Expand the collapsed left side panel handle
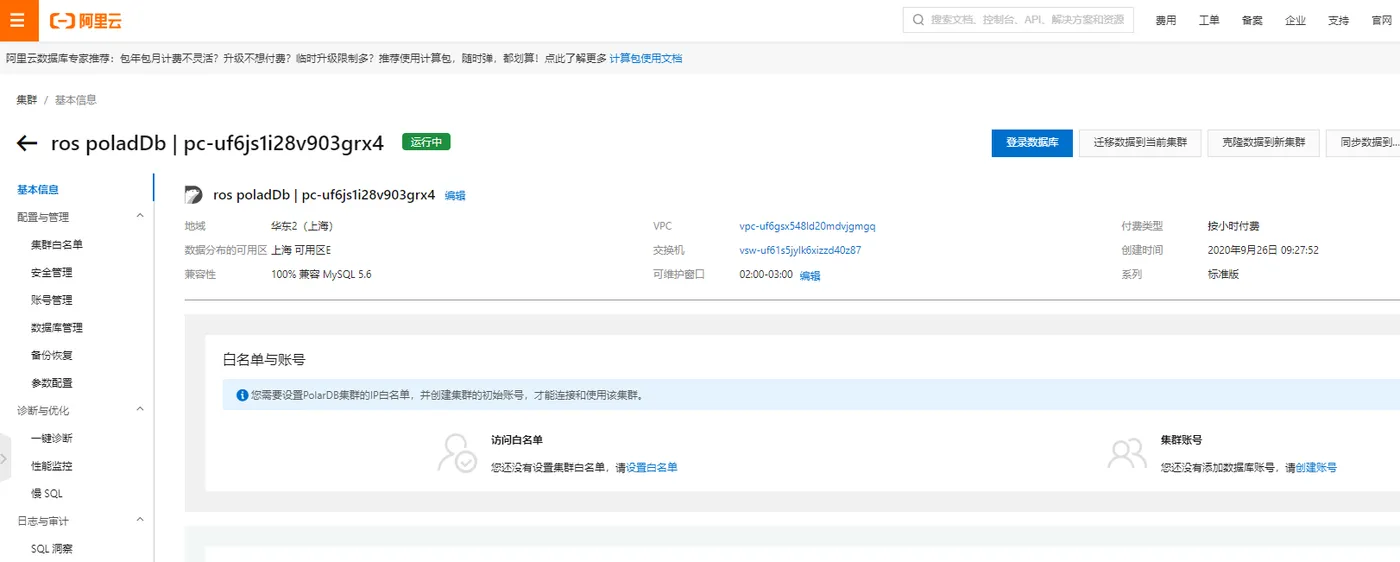Screen dimensions: 1400x562 click(x=4, y=459)
